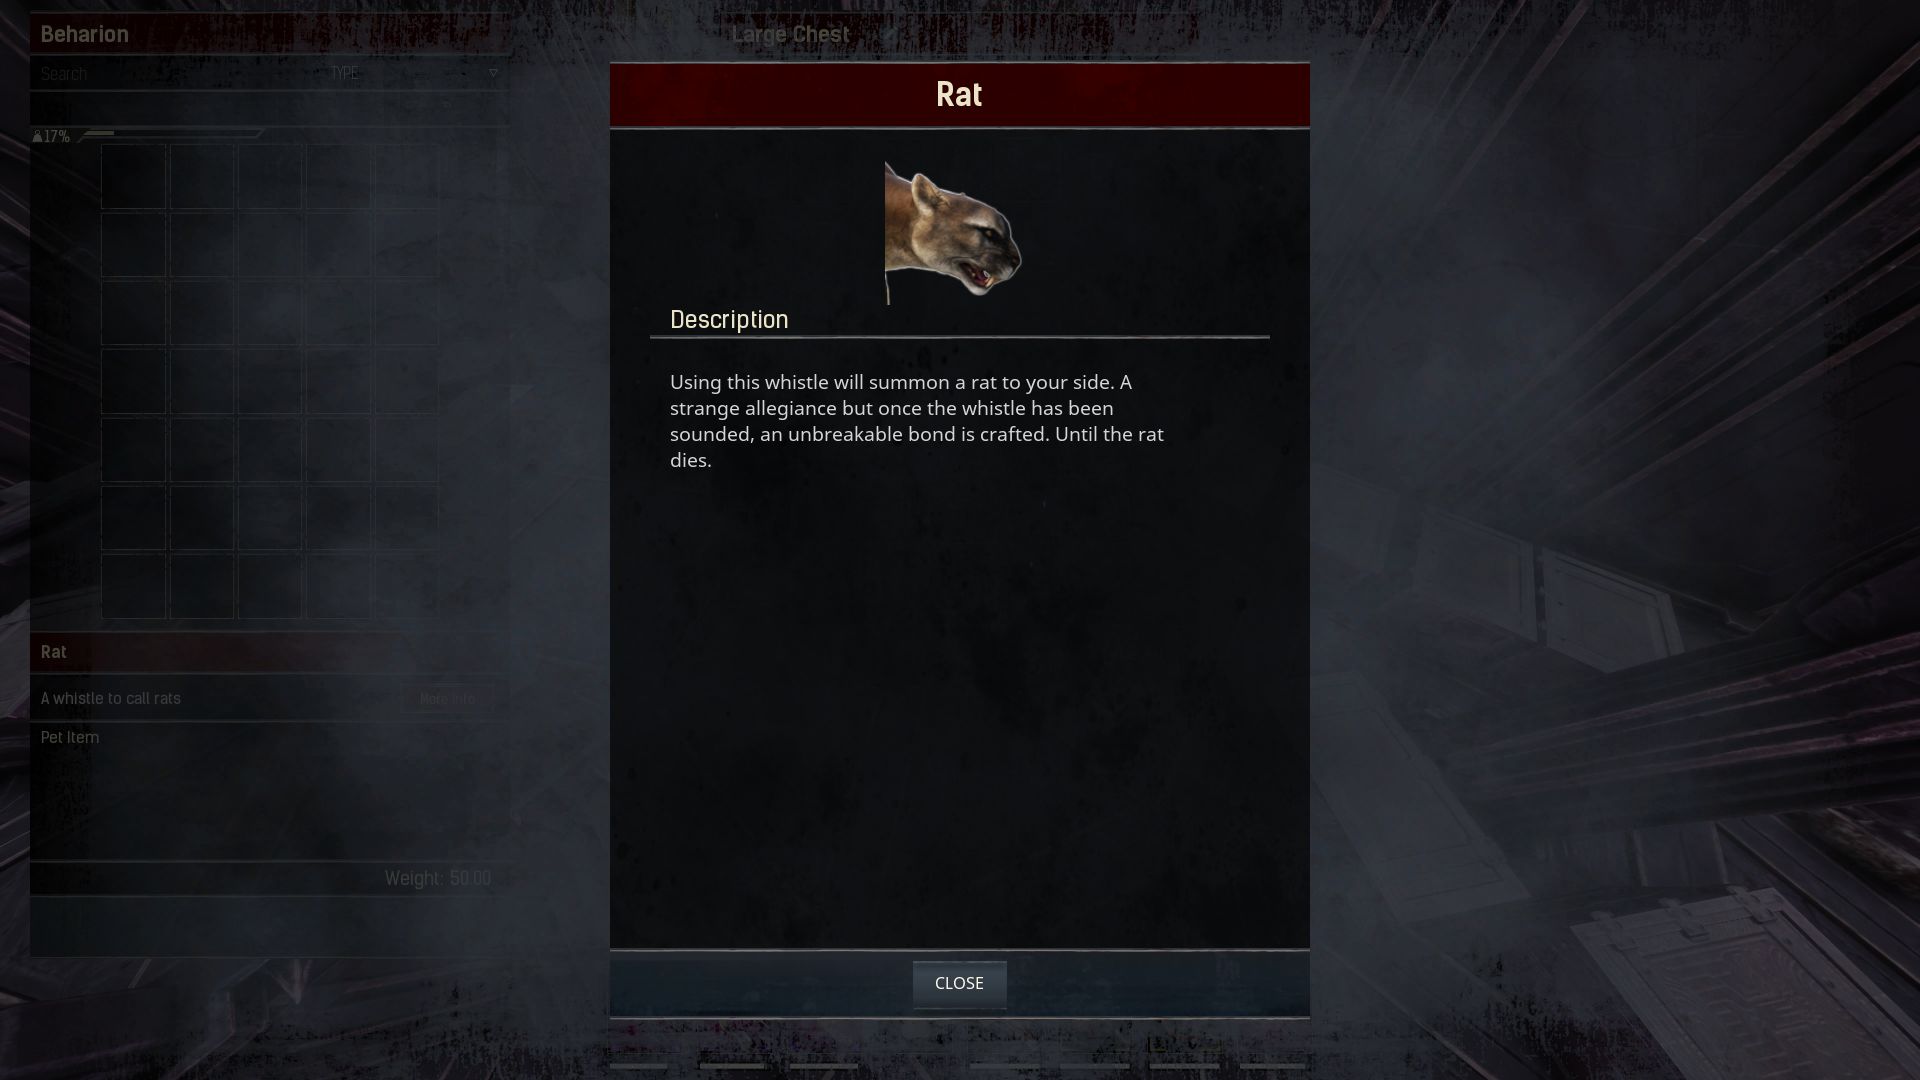Click the Large Chest title
Viewport: 1920px width, 1080px height.
click(x=790, y=34)
